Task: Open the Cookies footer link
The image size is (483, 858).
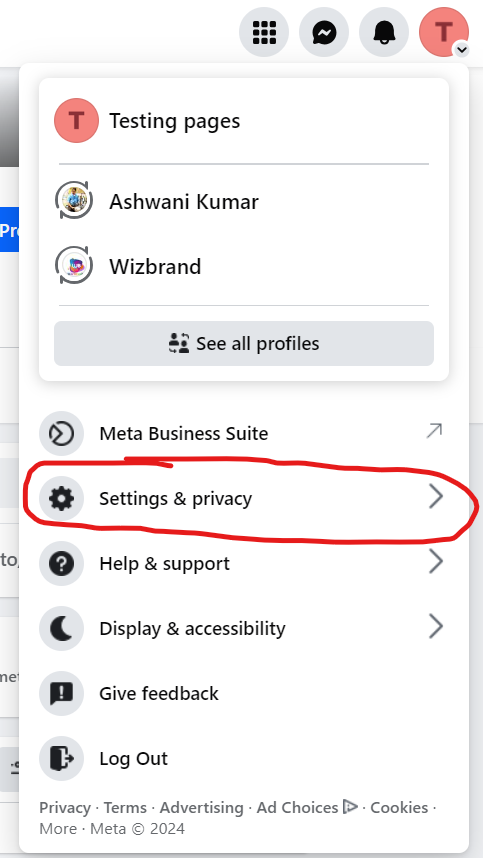Action: (399, 808)
